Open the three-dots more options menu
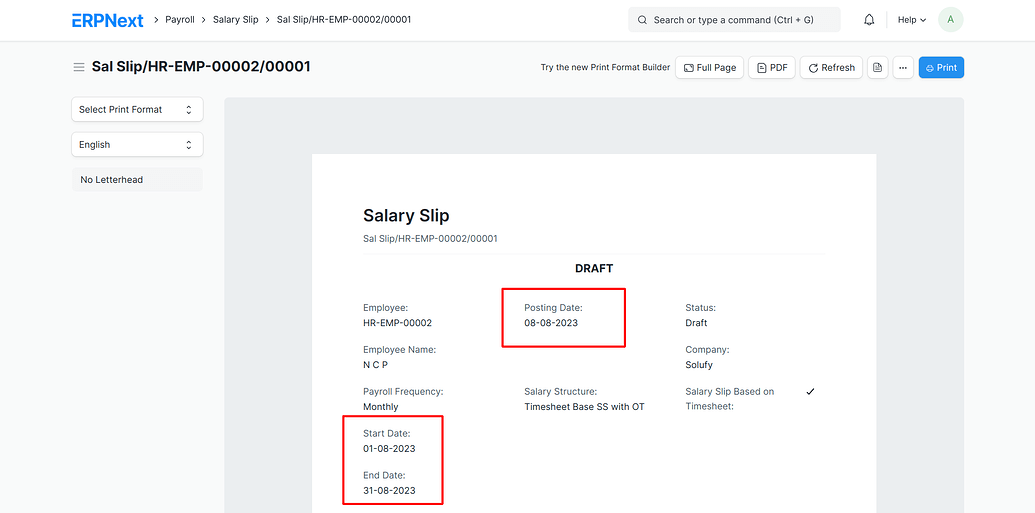 click(903, 67)
